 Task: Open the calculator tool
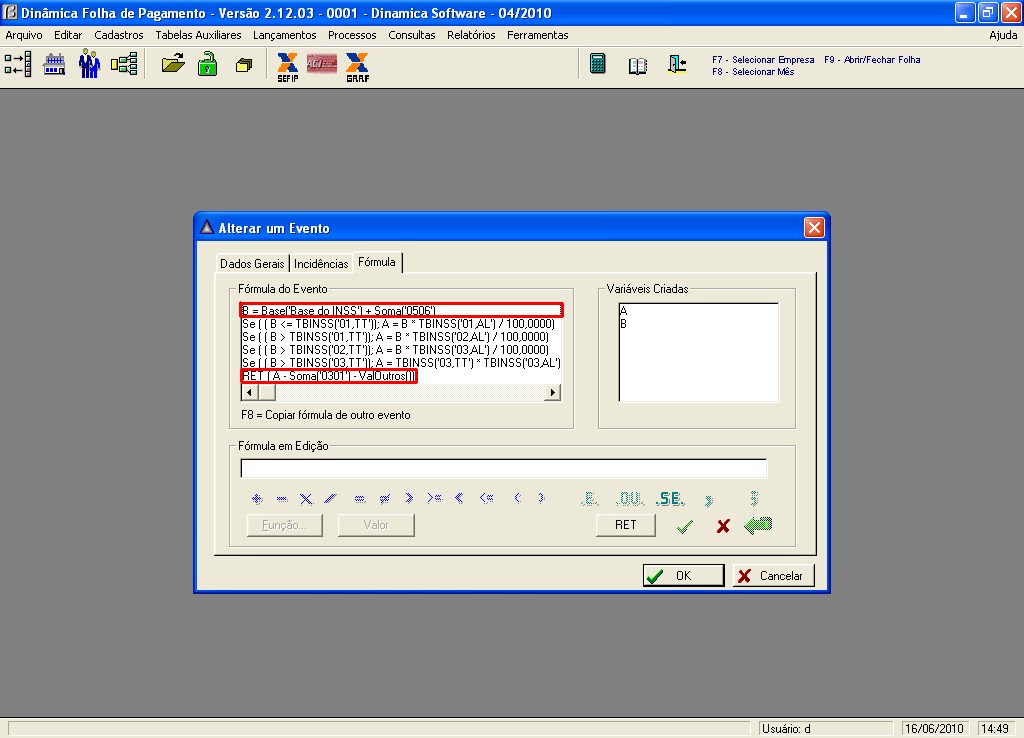click(x=598, y=63)
